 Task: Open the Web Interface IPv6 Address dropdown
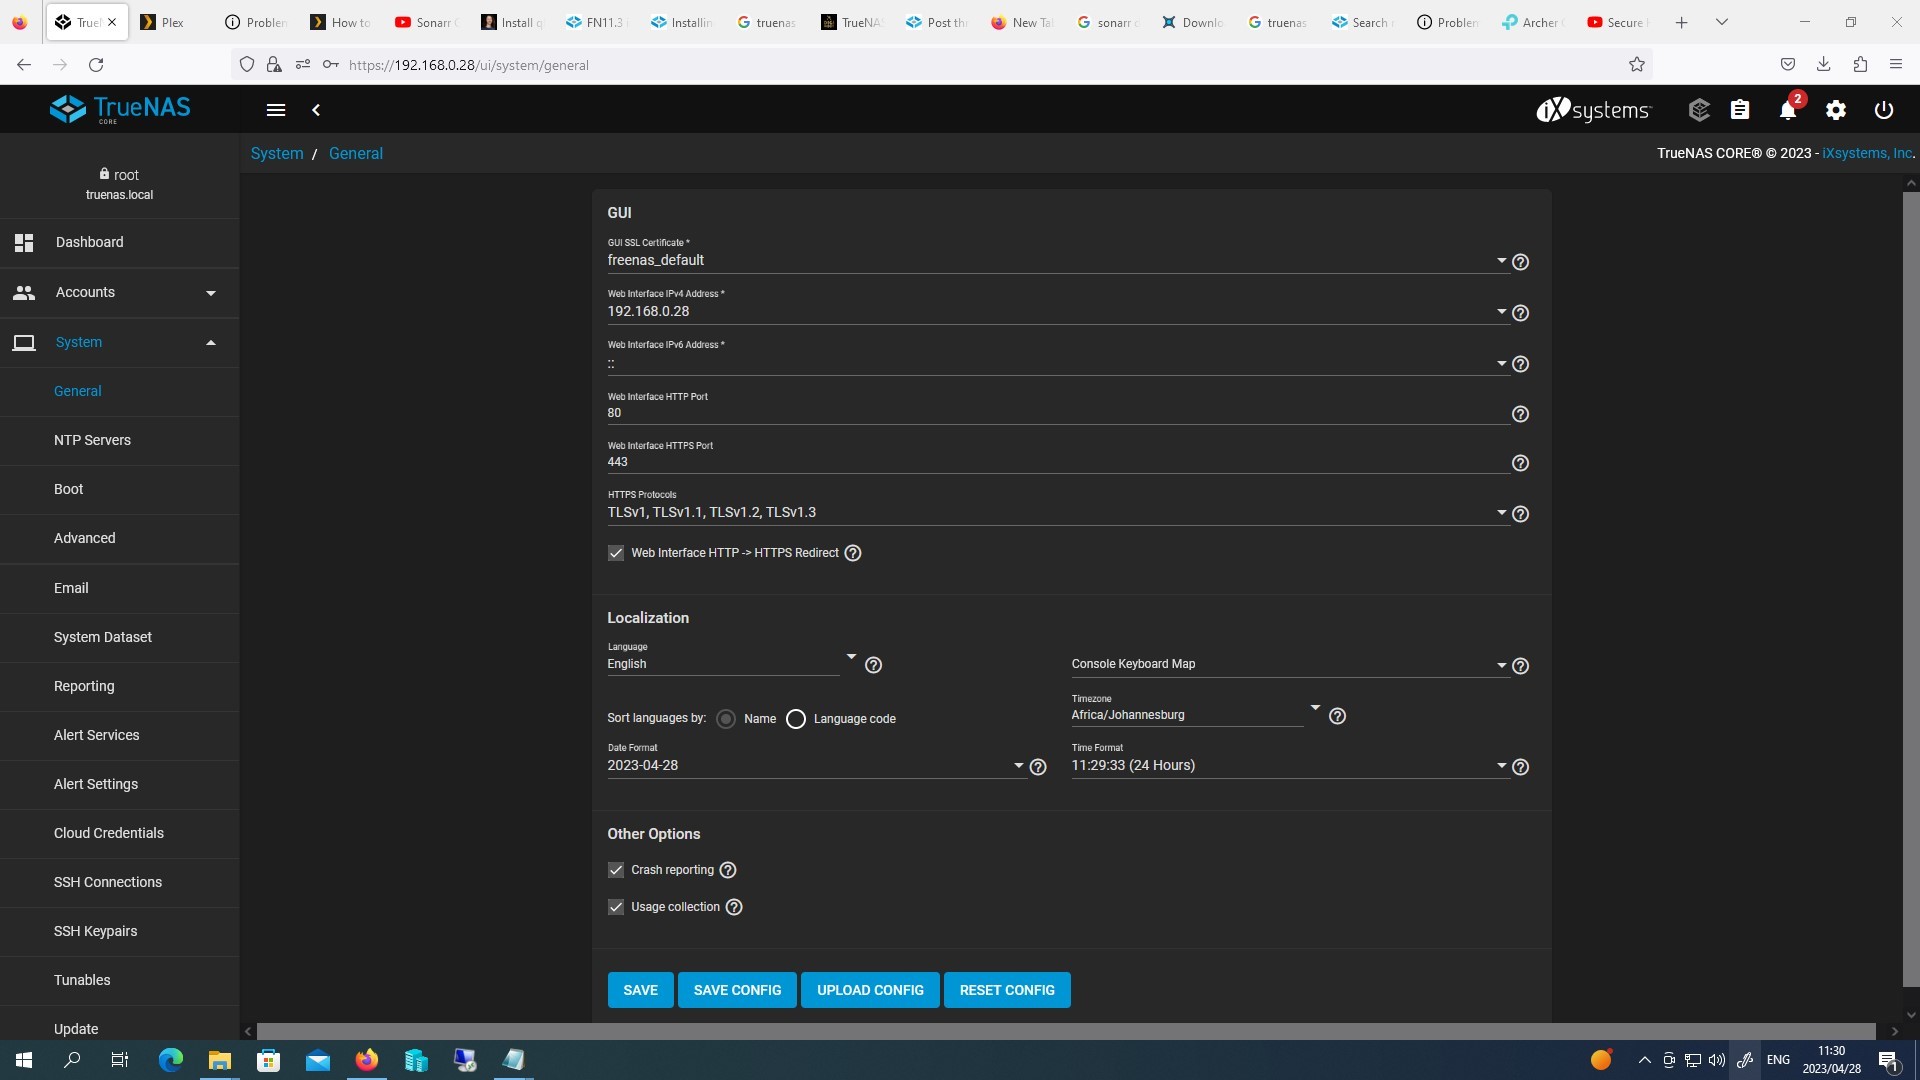tap(1057, 363)
